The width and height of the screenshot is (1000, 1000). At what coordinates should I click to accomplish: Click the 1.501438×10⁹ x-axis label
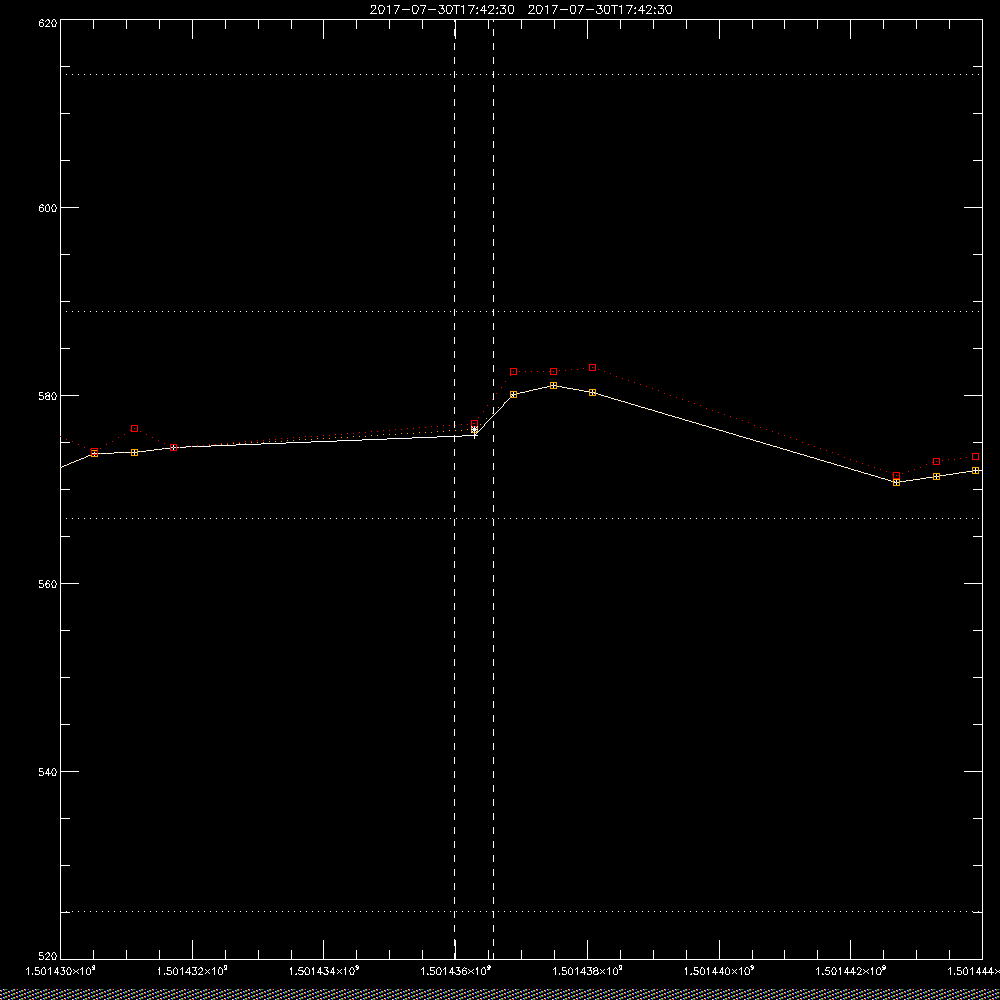(588, 971)
